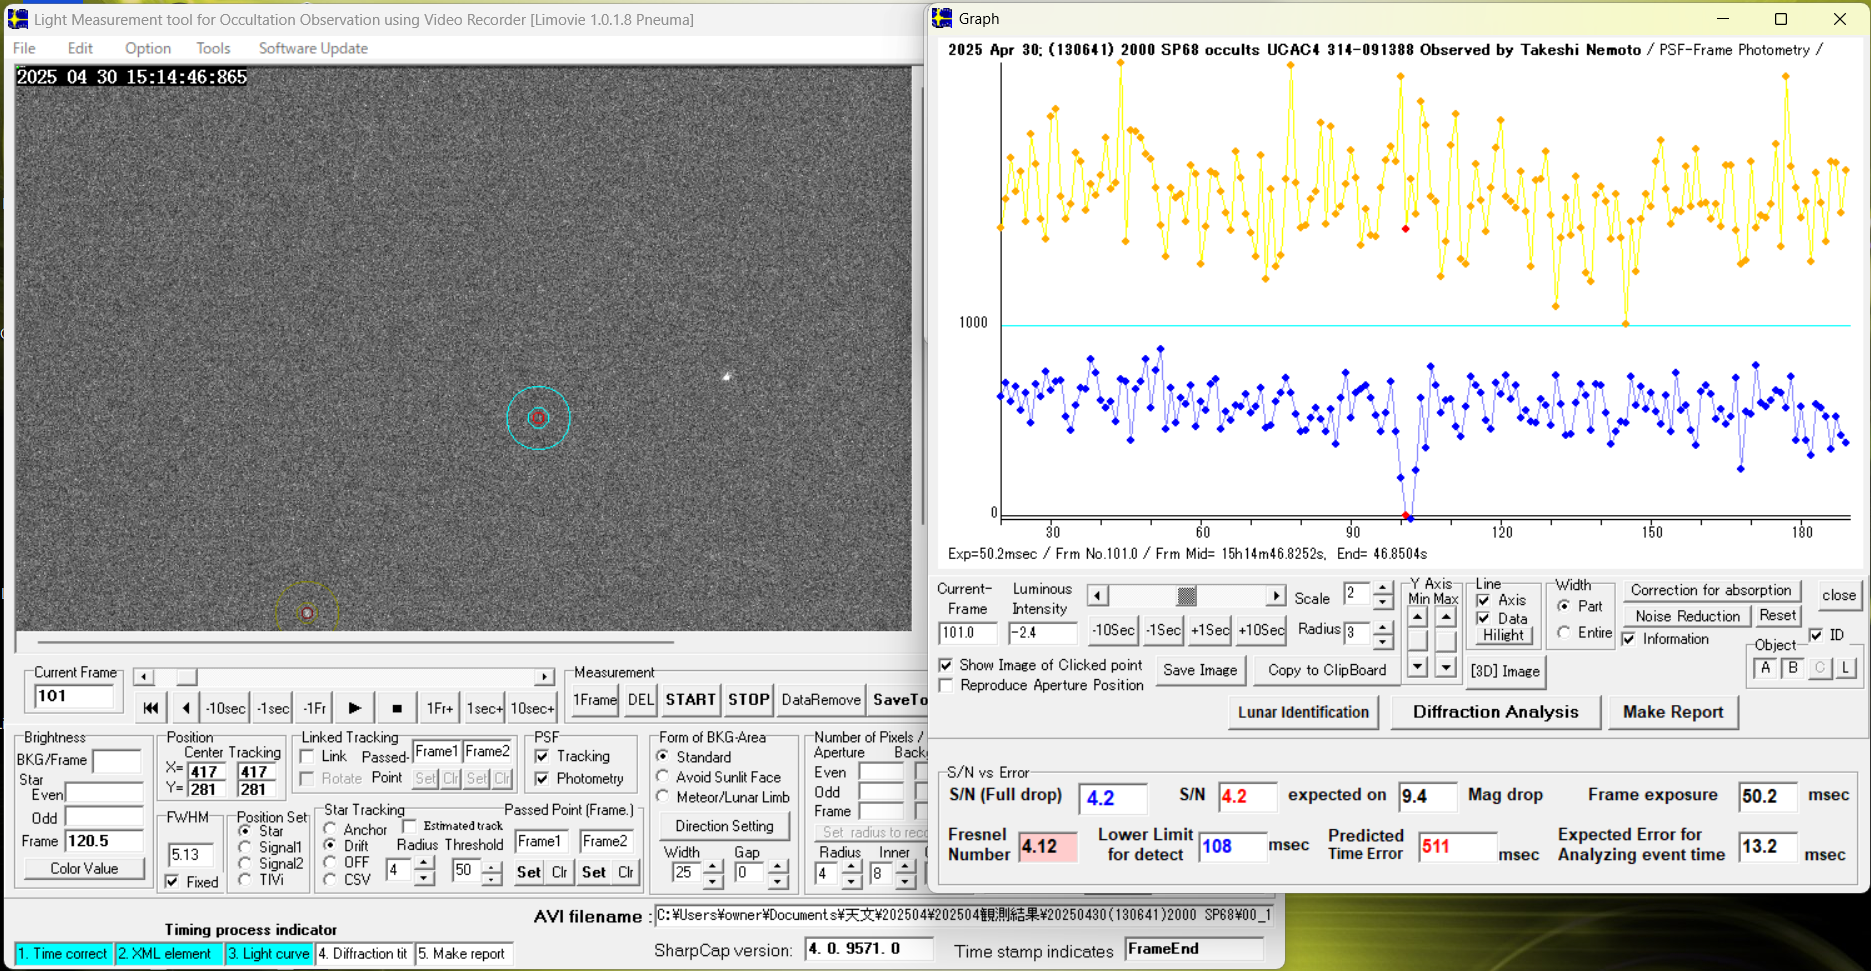
Task: Open the Software Update menu
Action: click(x=313, y=48)
